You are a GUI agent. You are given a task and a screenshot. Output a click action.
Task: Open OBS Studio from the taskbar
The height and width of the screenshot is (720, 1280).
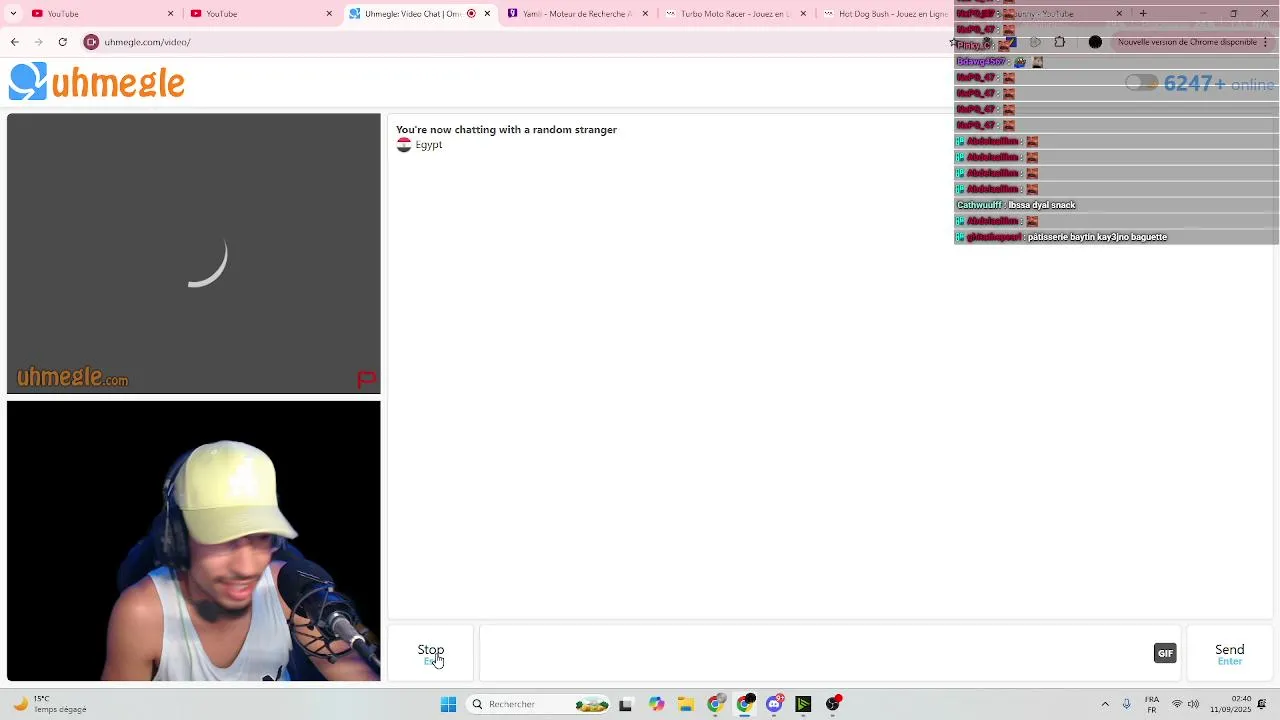833,704
